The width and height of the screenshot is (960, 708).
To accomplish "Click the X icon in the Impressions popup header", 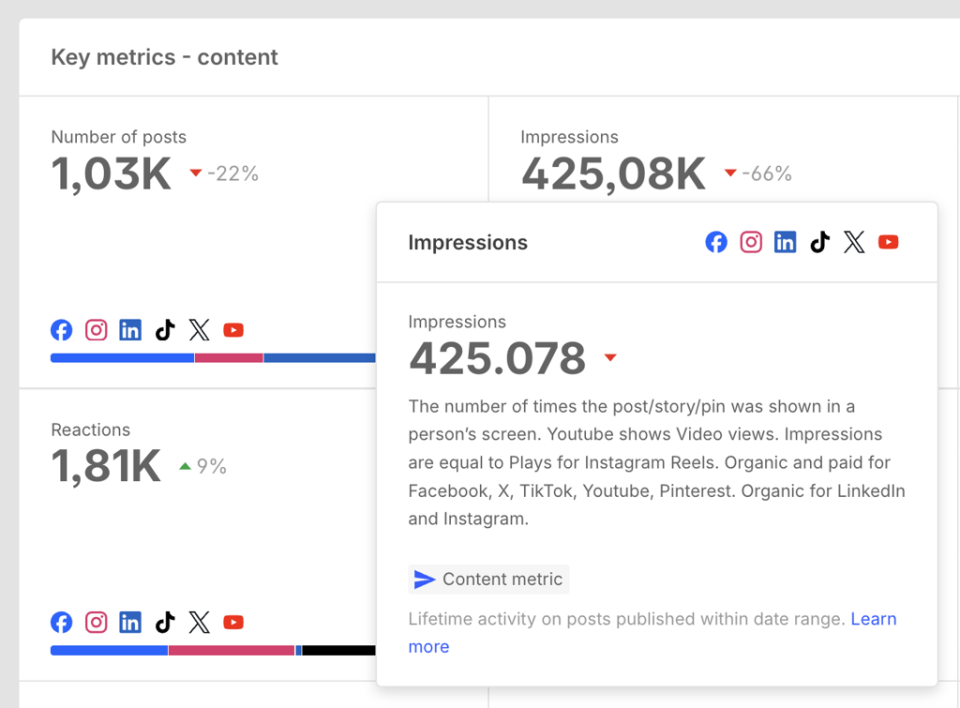I will click(854, 242).
